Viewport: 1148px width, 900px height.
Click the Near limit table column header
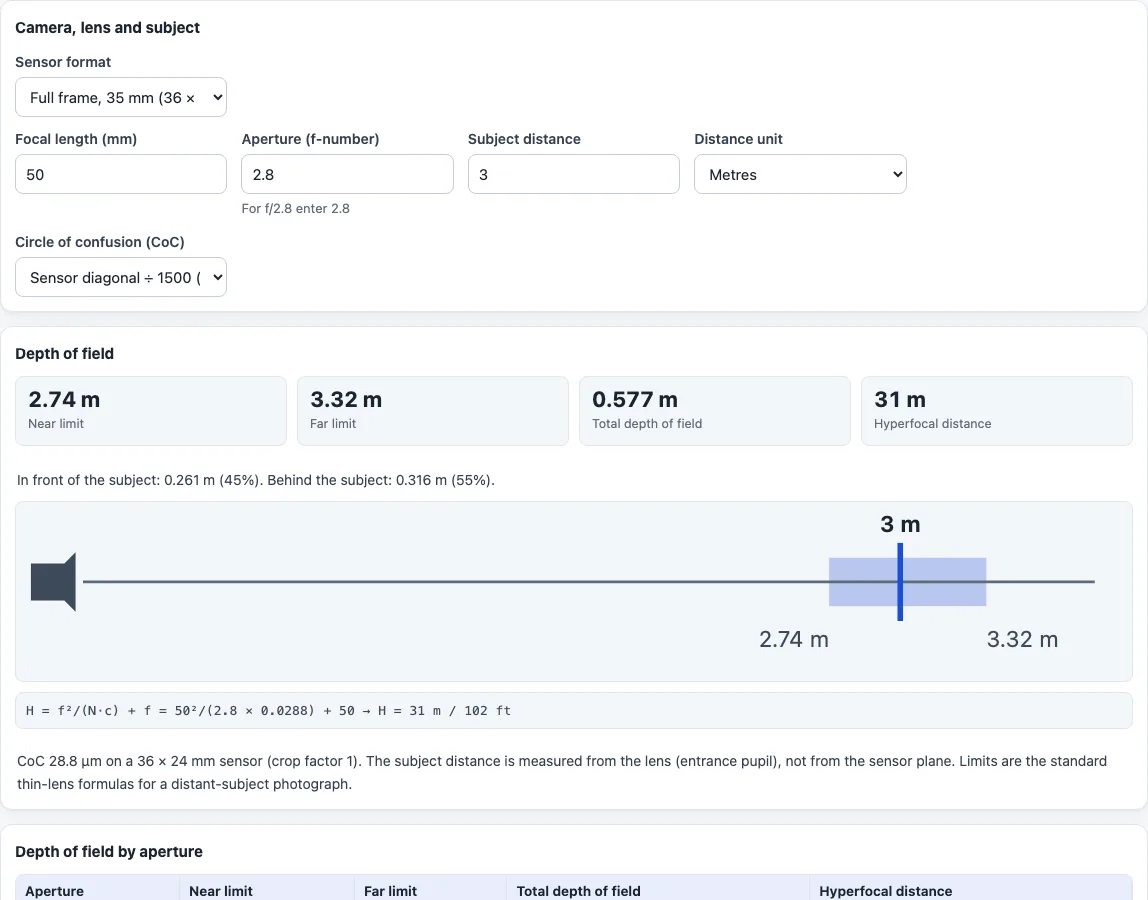coord(267,890)
